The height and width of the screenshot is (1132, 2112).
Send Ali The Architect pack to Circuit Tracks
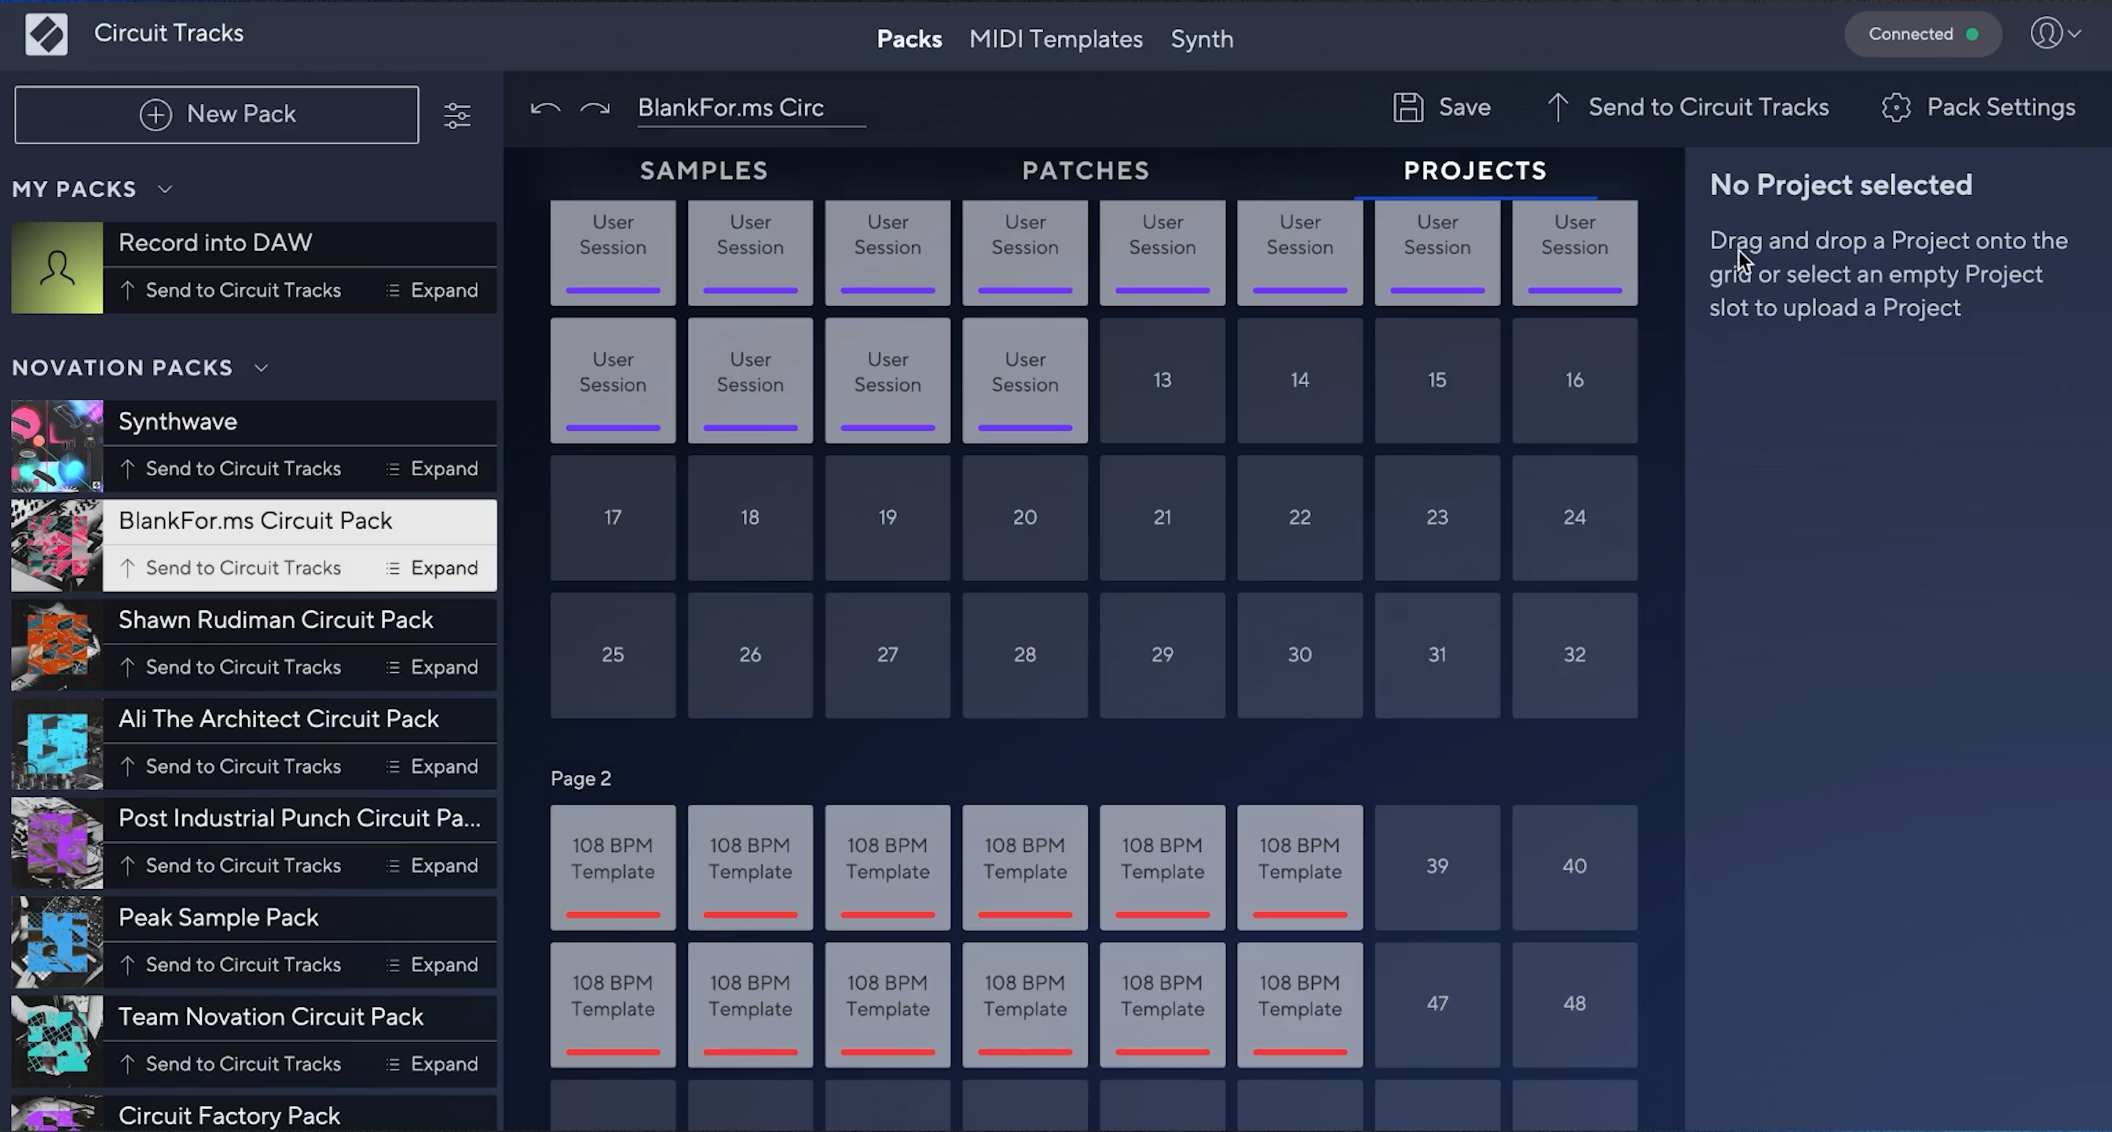tap(231, 766)
